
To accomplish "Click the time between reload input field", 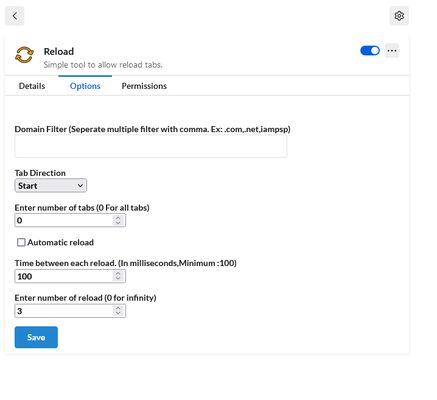I will 70,276.
